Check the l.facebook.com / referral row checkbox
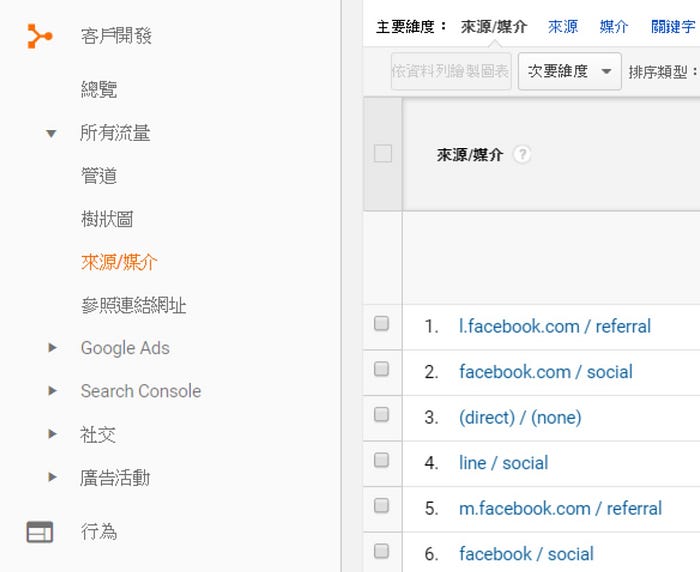 381,323
